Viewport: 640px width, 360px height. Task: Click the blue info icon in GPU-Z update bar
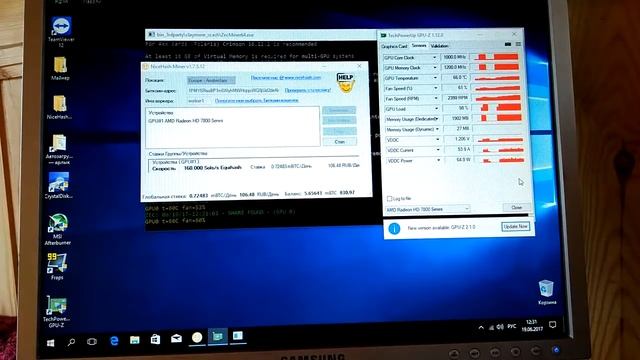(x=394, y=228)
